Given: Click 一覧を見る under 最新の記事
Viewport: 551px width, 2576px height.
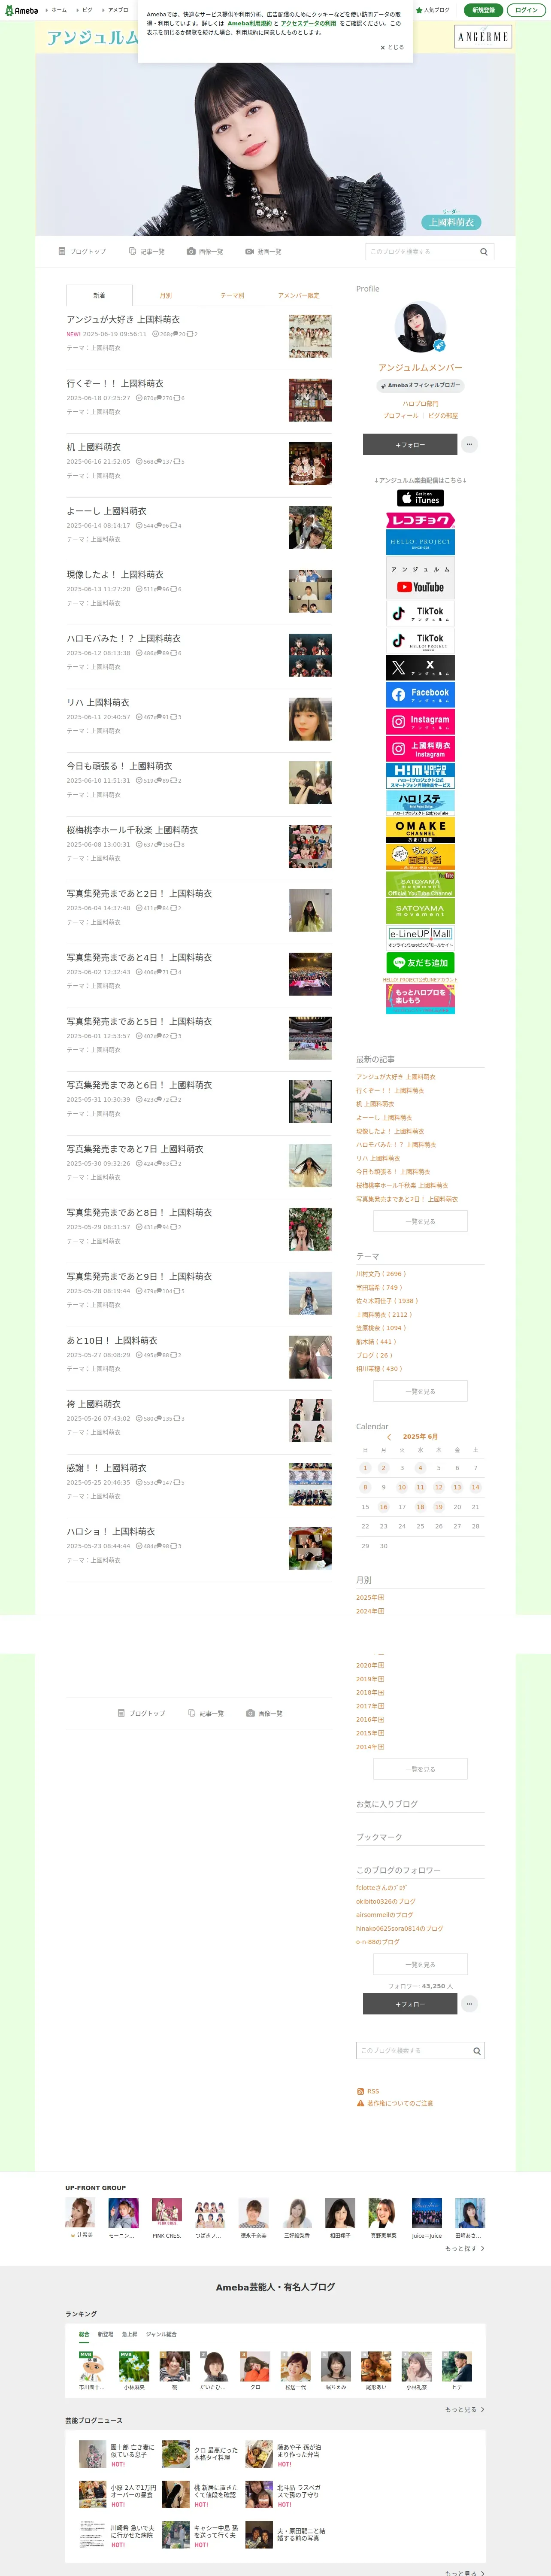Looking at the screenshot, I should pos(420,1221).
